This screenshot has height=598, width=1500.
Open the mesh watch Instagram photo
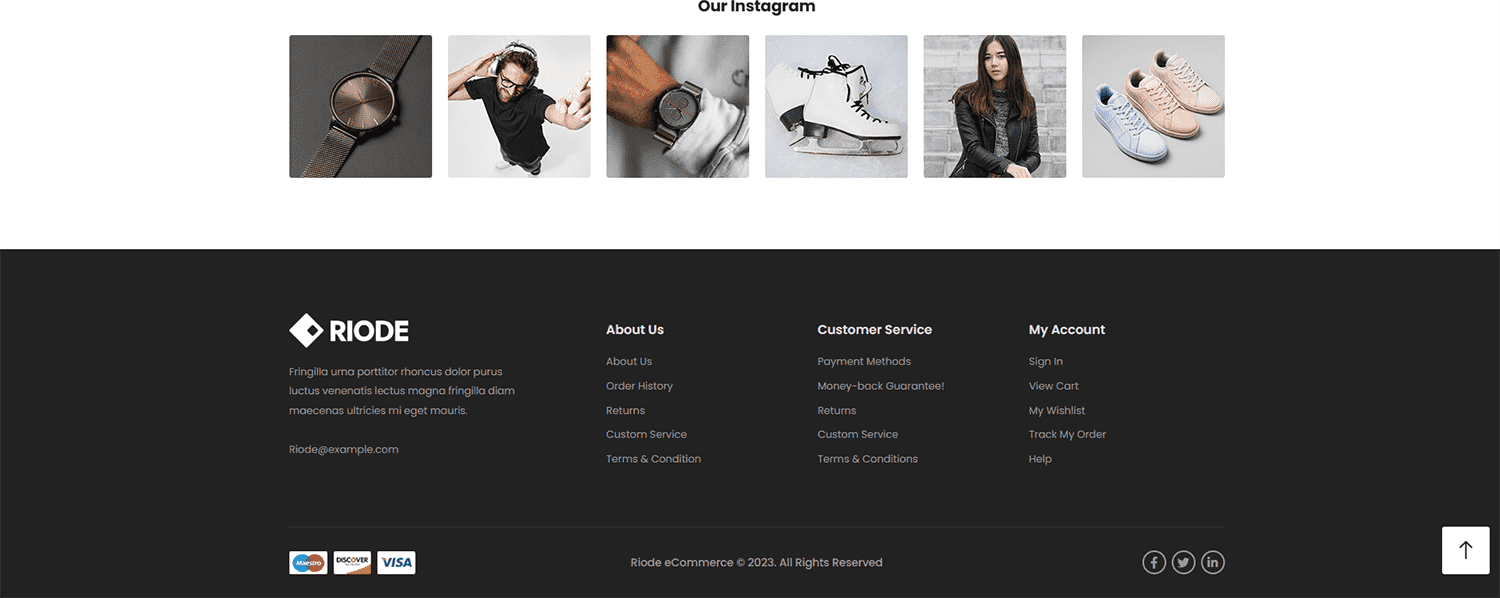[360, 106]
